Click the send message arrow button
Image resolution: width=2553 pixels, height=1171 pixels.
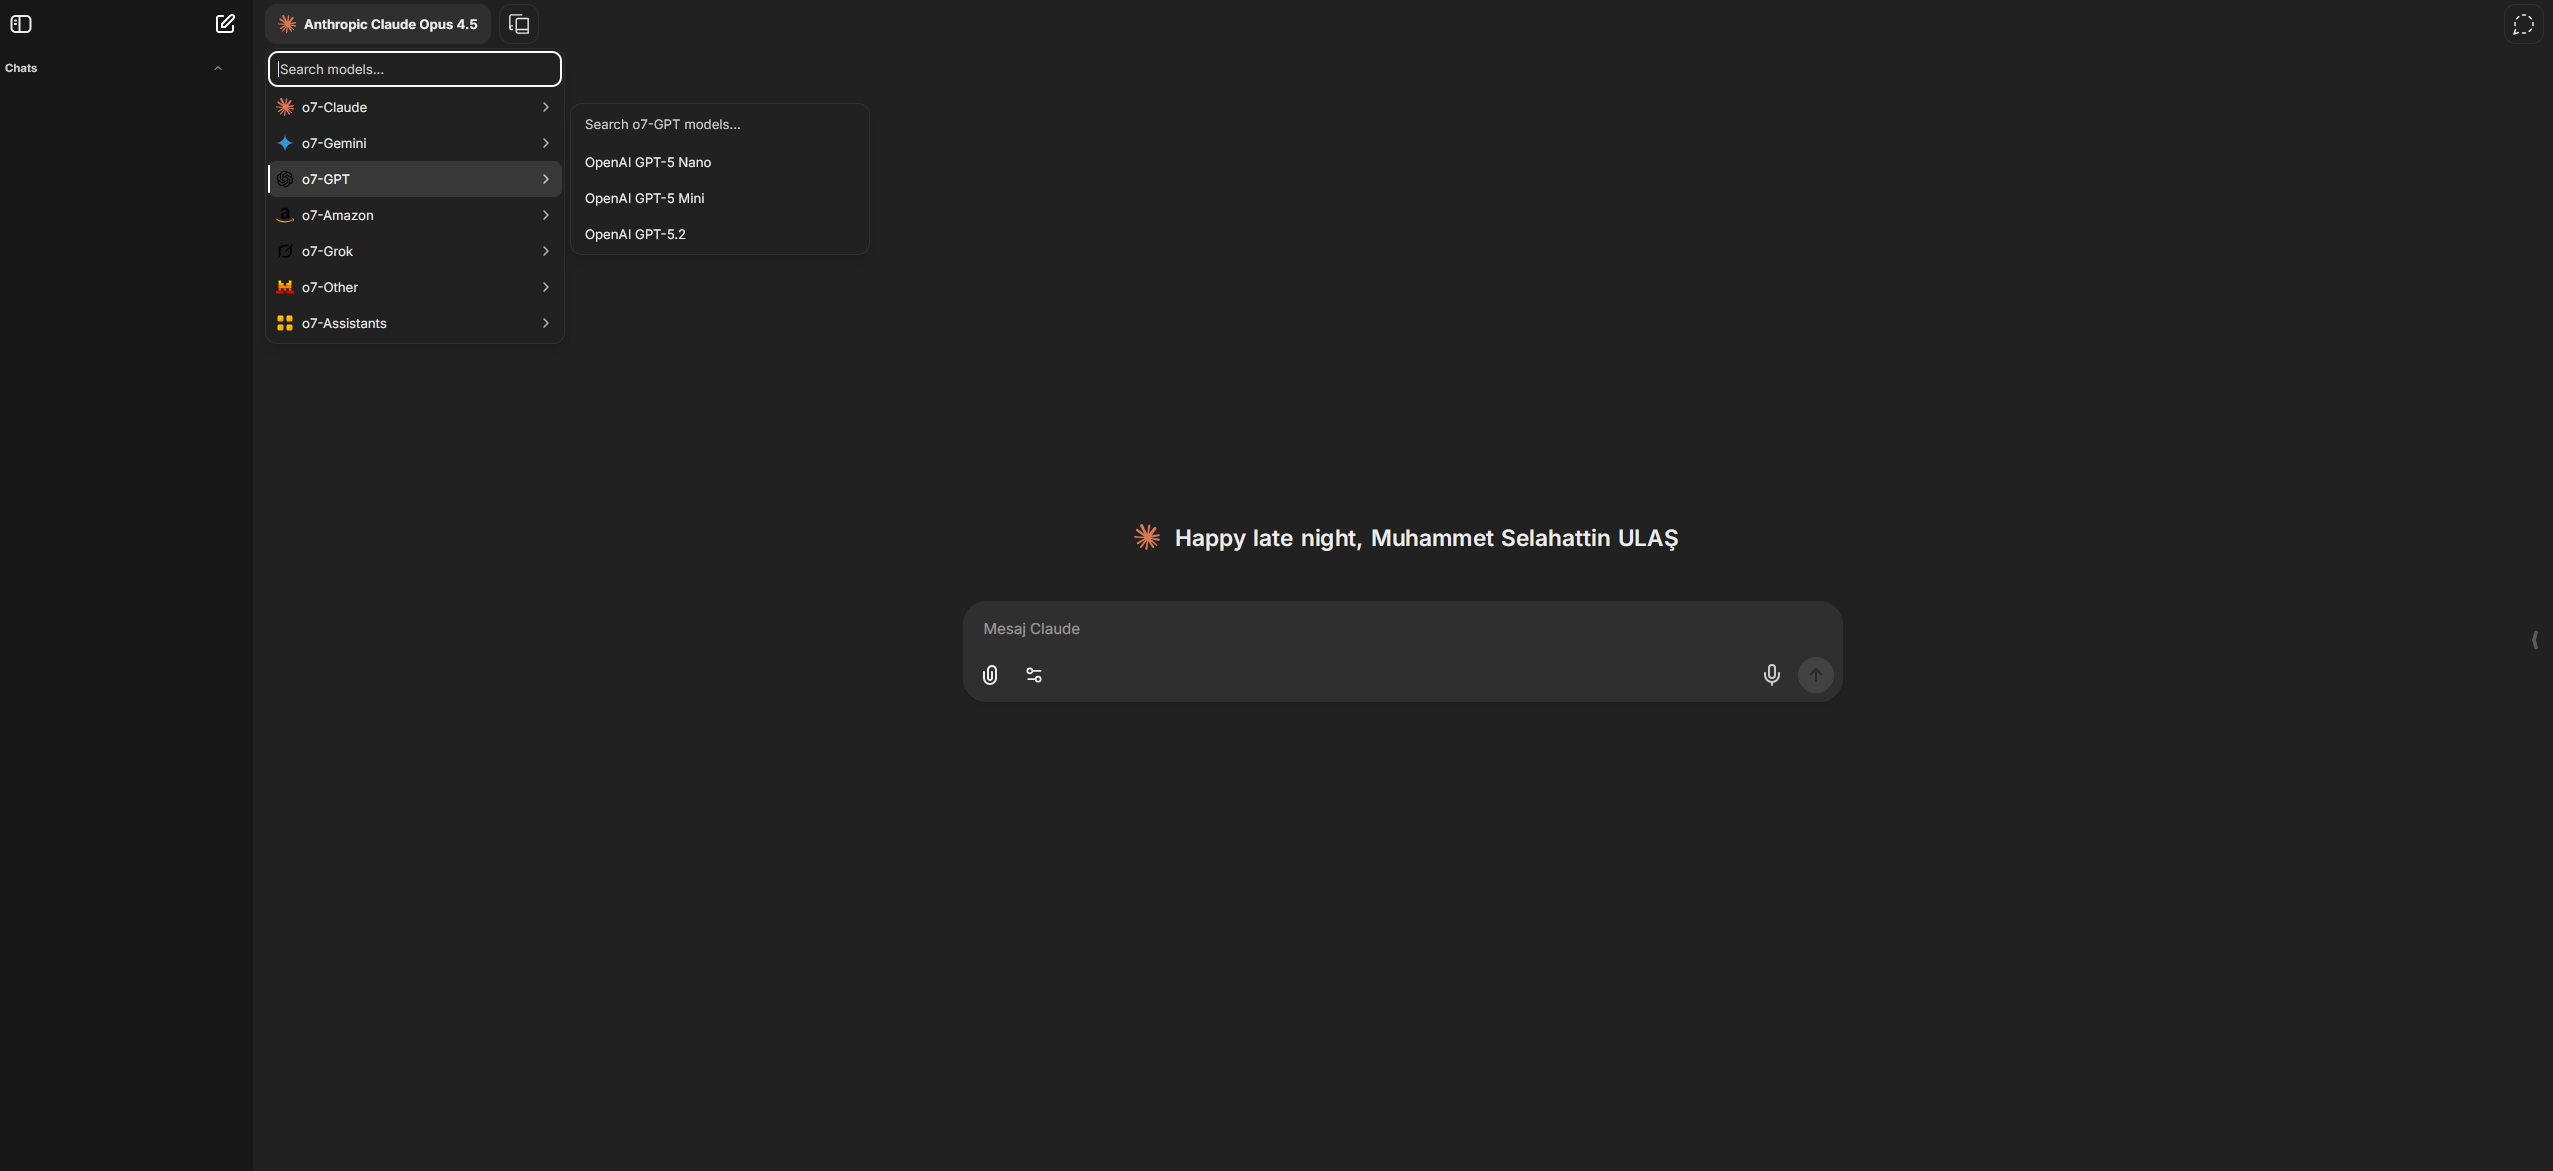[1815, 675]
